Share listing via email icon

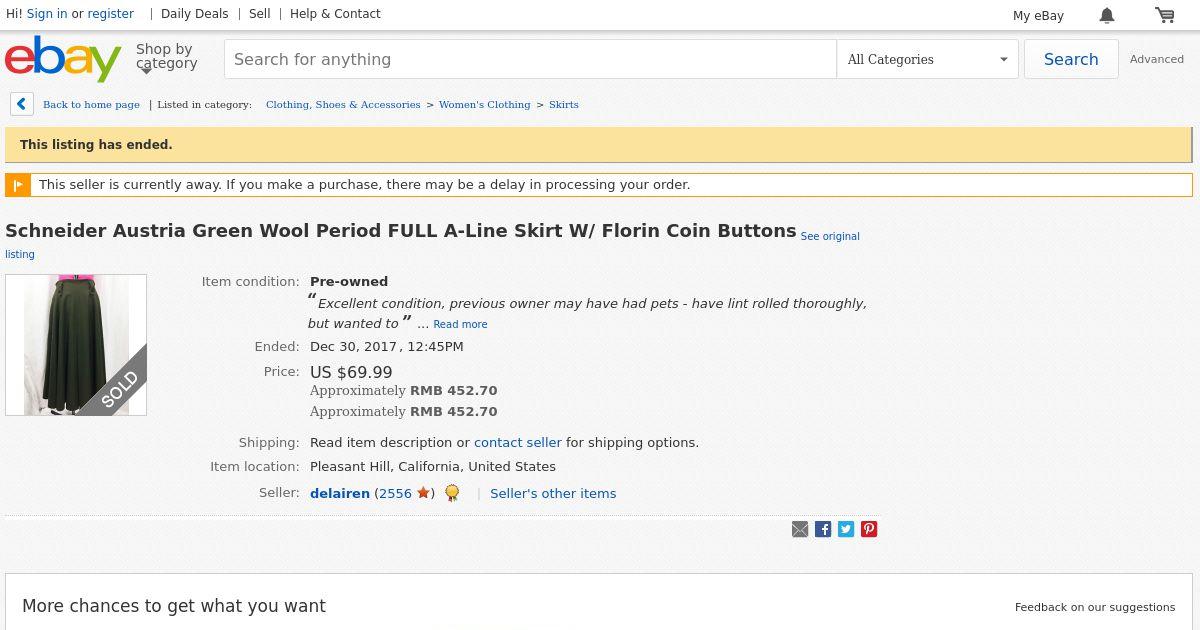(800, 529)
